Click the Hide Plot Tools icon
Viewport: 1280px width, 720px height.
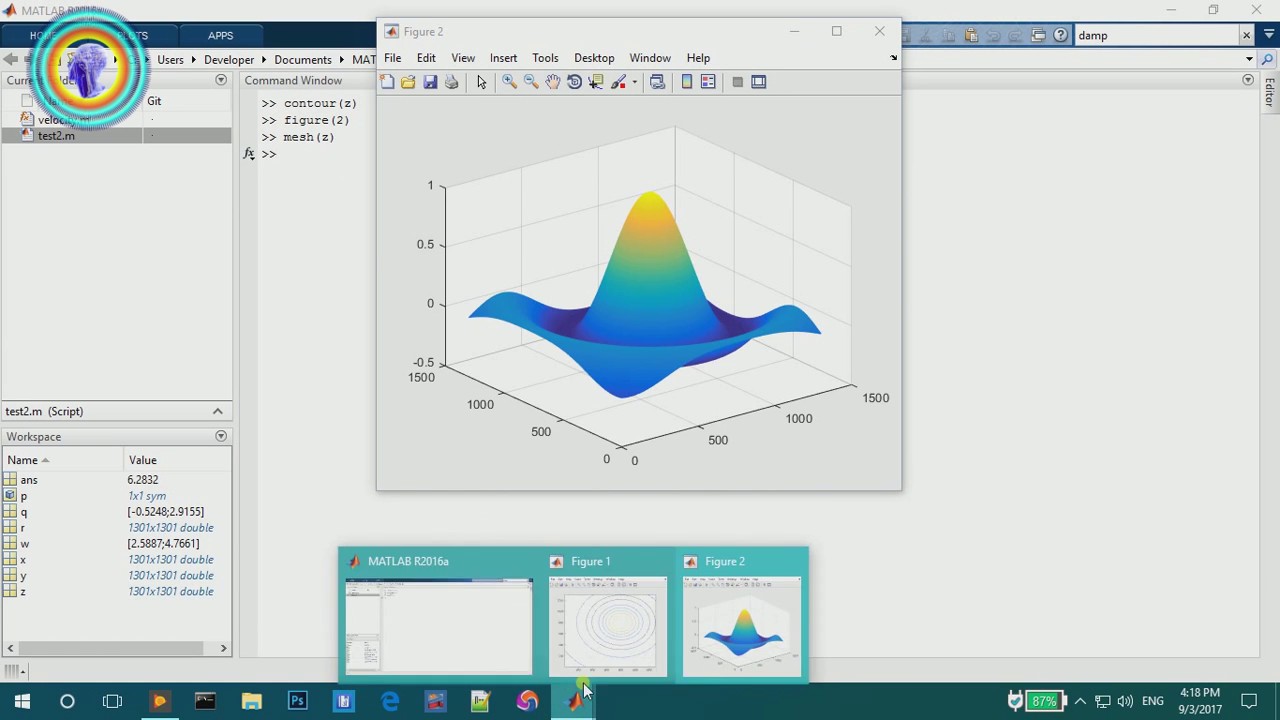[737, 82]
